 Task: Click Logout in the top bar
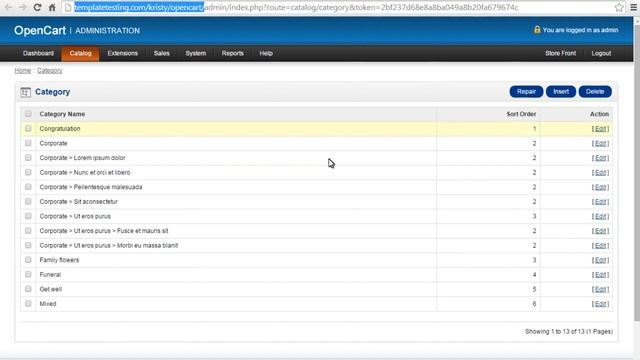601,53
